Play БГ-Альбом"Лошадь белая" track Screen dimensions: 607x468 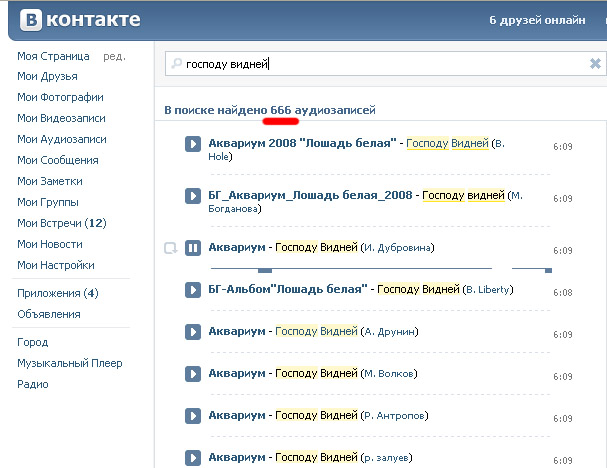[193, 290]
